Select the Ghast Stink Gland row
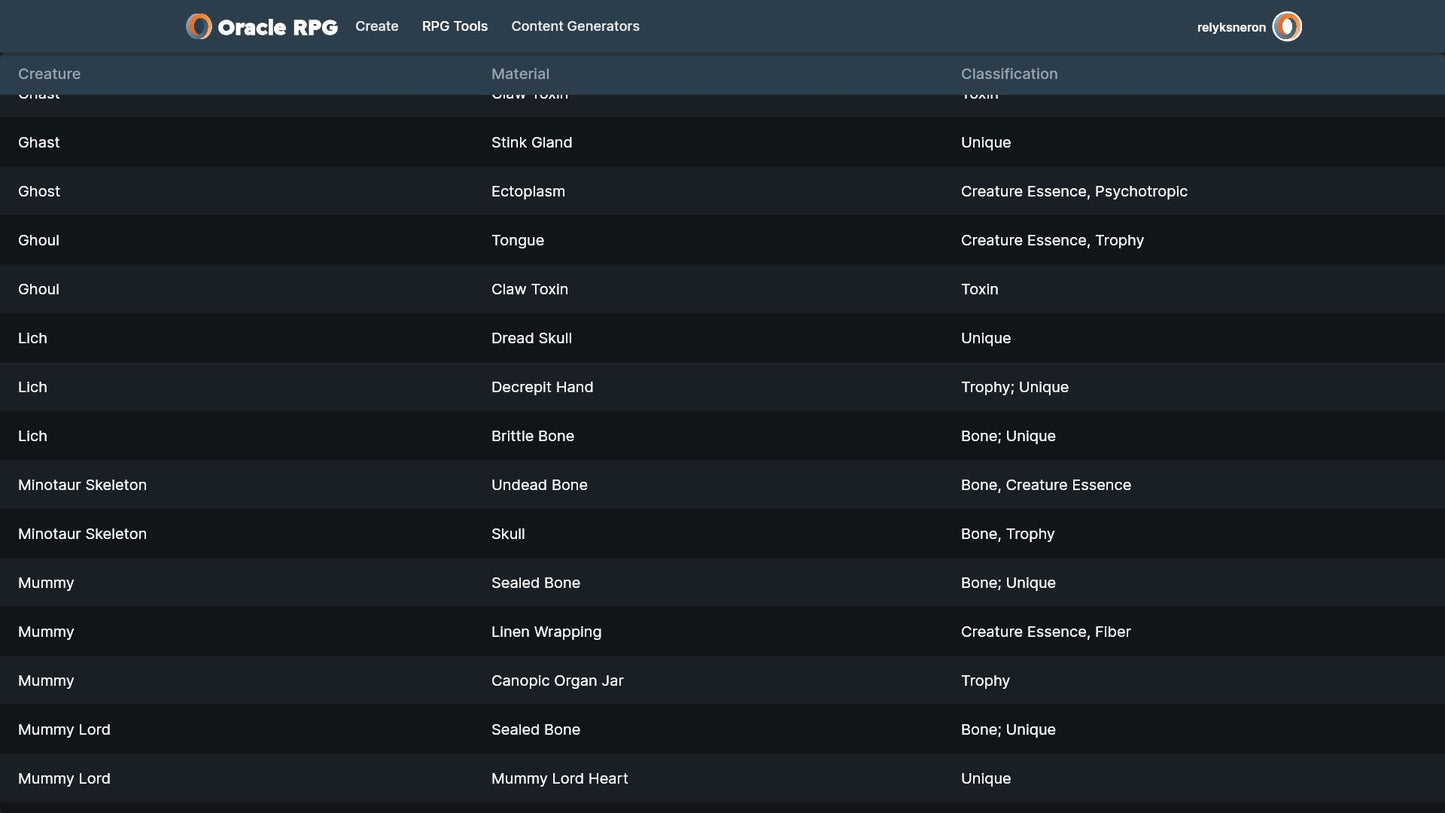Screen dimensions: 1445x813 click(531, 143)
